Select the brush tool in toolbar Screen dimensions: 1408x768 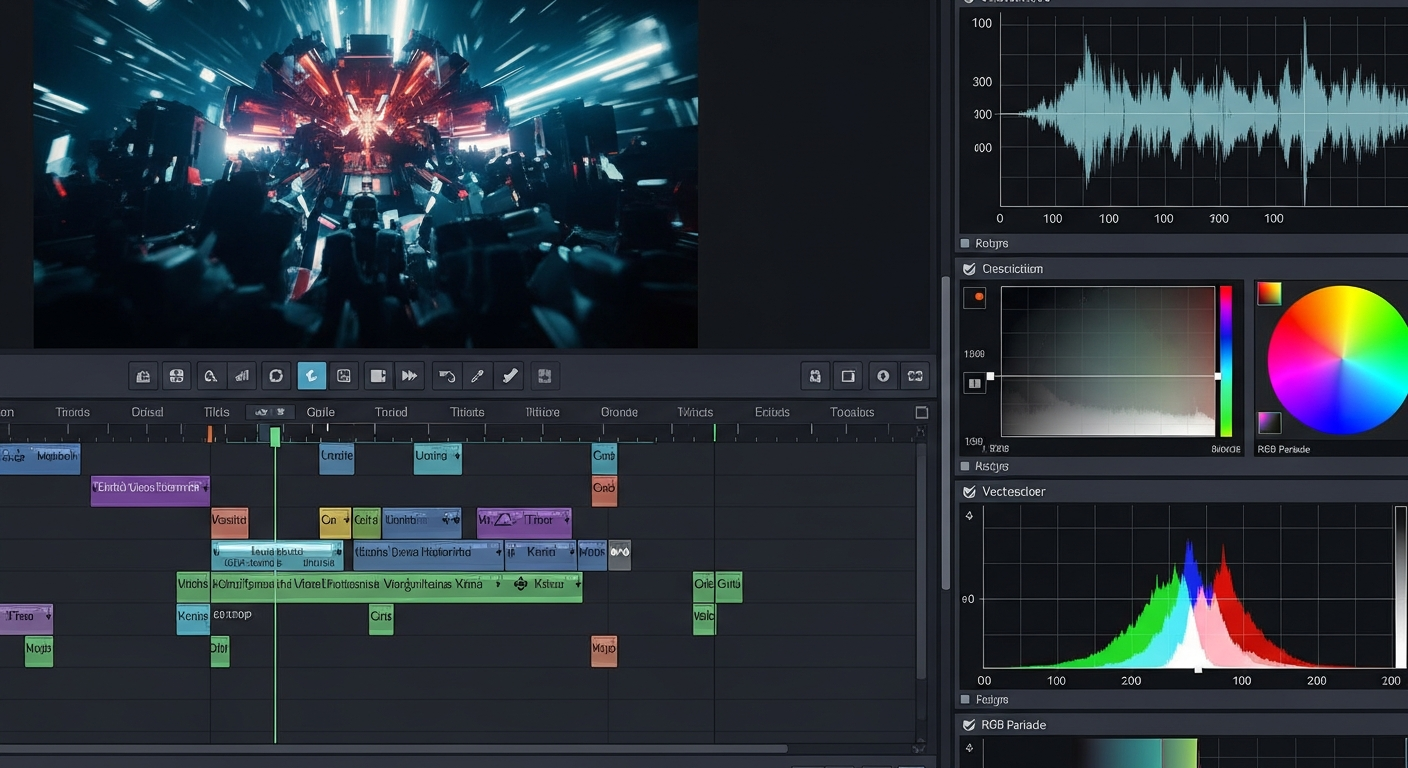[510, 376]
